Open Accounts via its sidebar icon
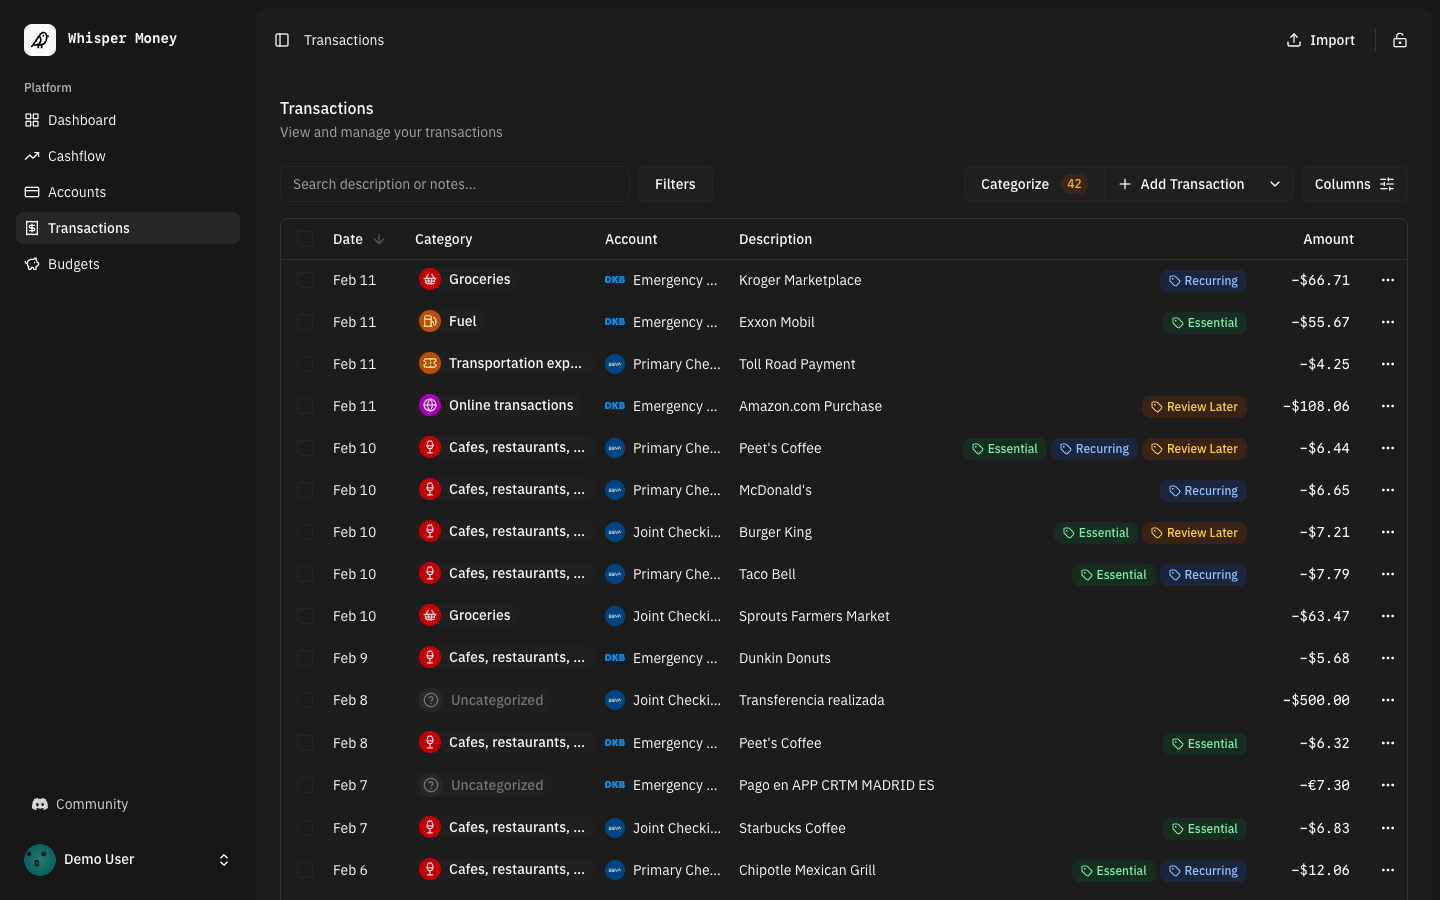The height and width of the screenshot is (900, 1440). [x=33, y=192]
